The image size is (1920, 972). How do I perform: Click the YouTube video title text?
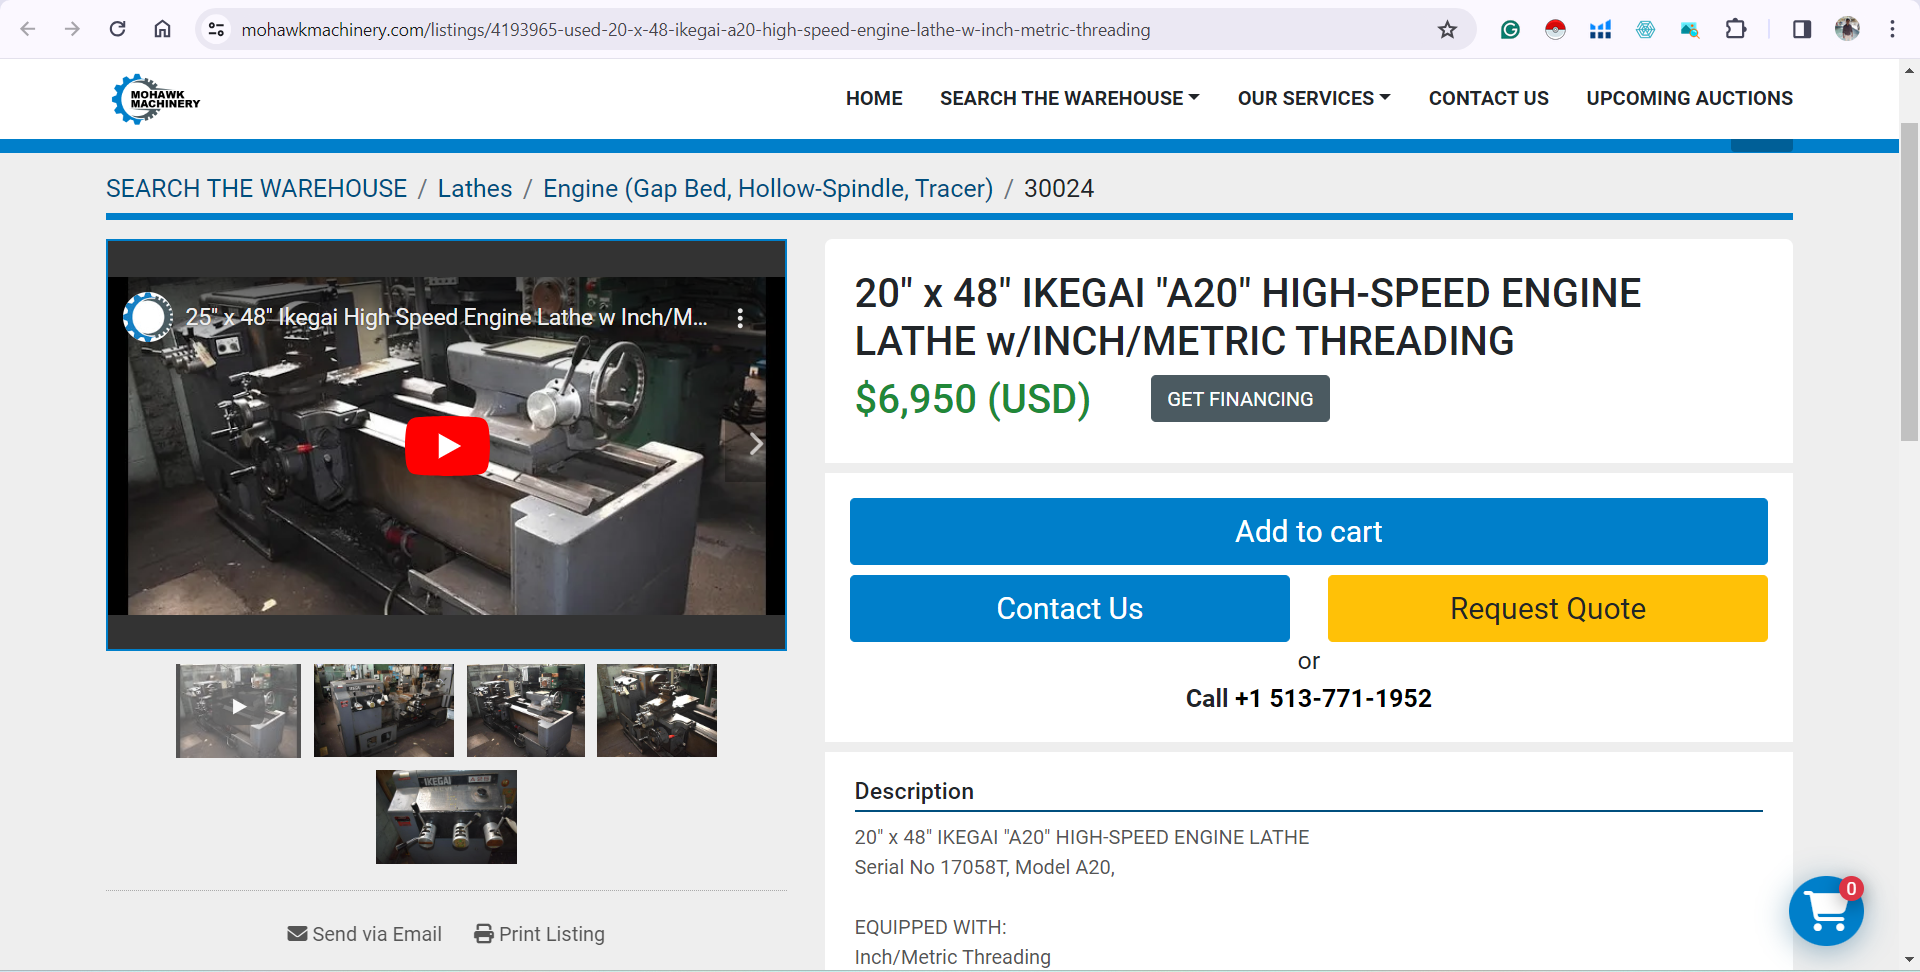pyautogui.click(x=446, y=318)
